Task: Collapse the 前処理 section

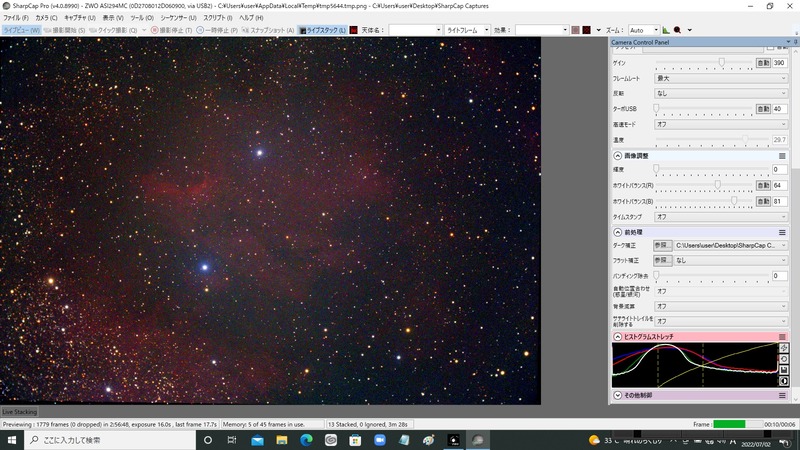Action: click(x=617, y=232)
